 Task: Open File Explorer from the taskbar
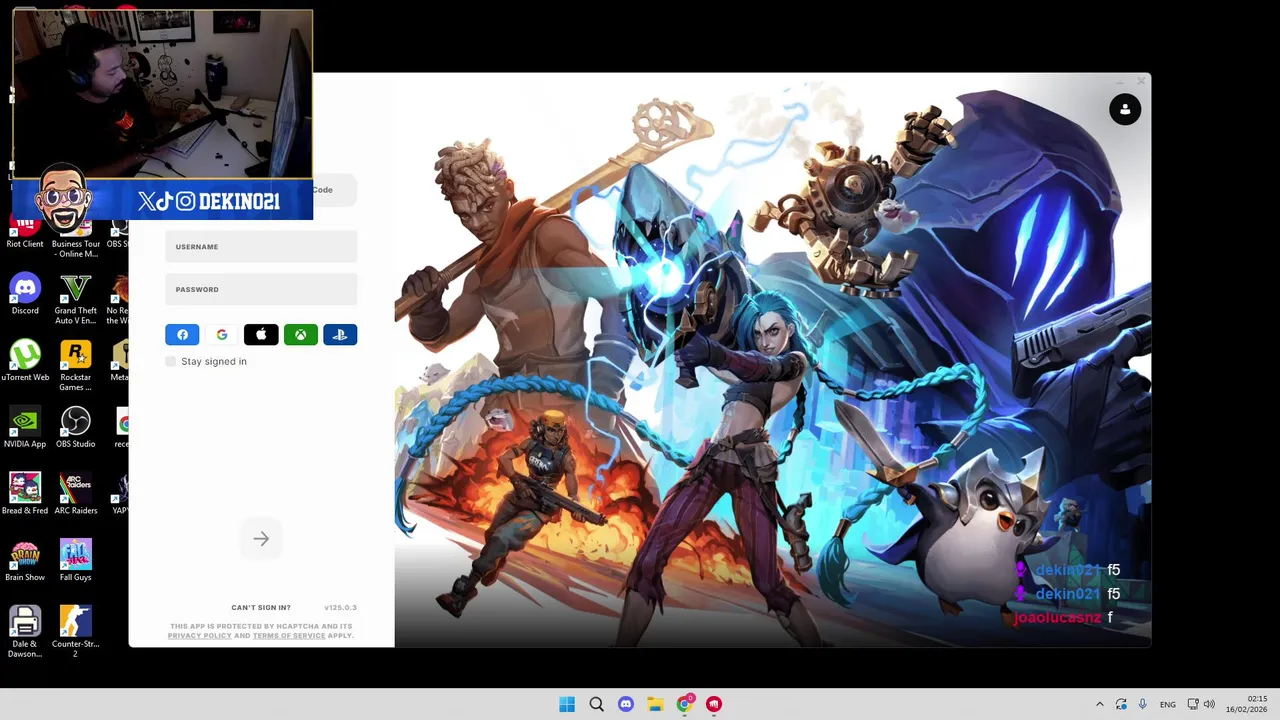pyautogui.click(x=655, y=704)
